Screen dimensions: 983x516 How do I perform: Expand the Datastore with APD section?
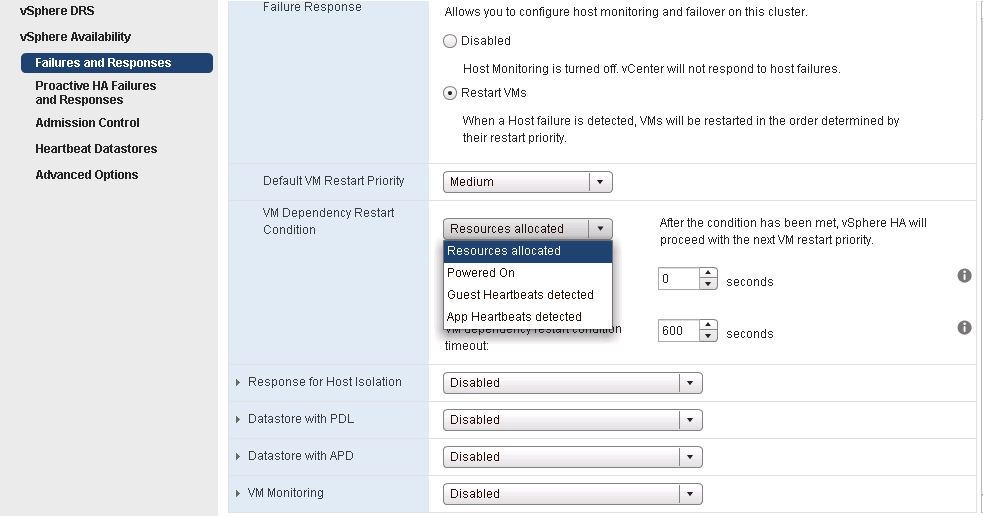[238, 456]
